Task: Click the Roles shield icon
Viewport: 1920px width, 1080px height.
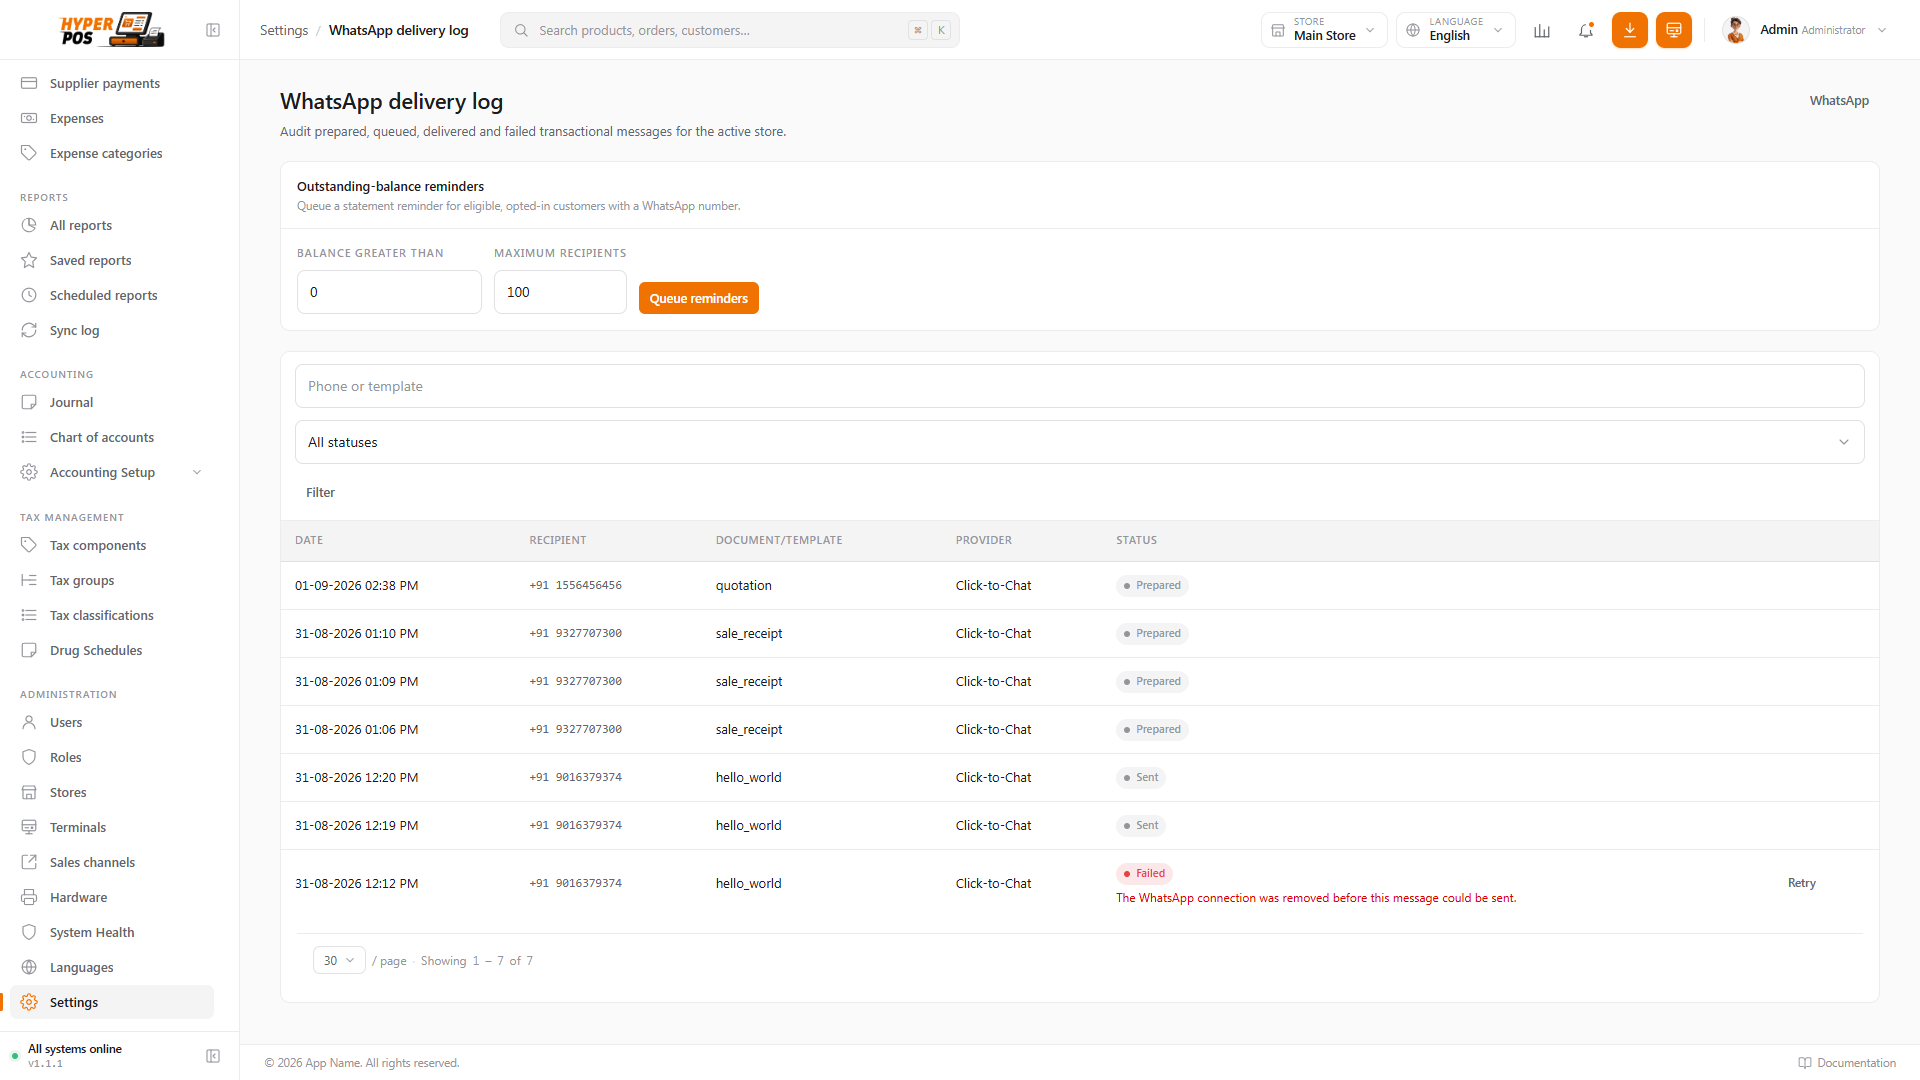Action: [x=29, y=757]
